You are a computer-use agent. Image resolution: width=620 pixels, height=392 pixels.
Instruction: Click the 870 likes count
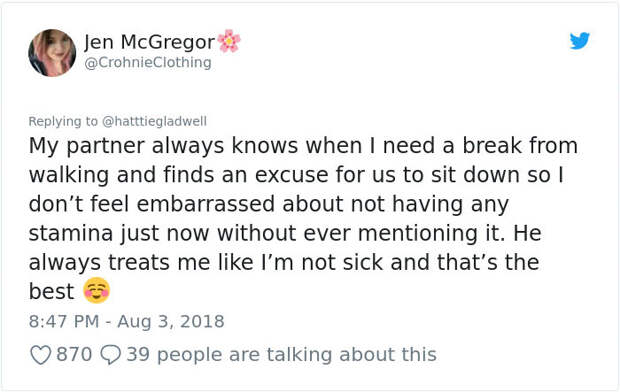point(74,354)
